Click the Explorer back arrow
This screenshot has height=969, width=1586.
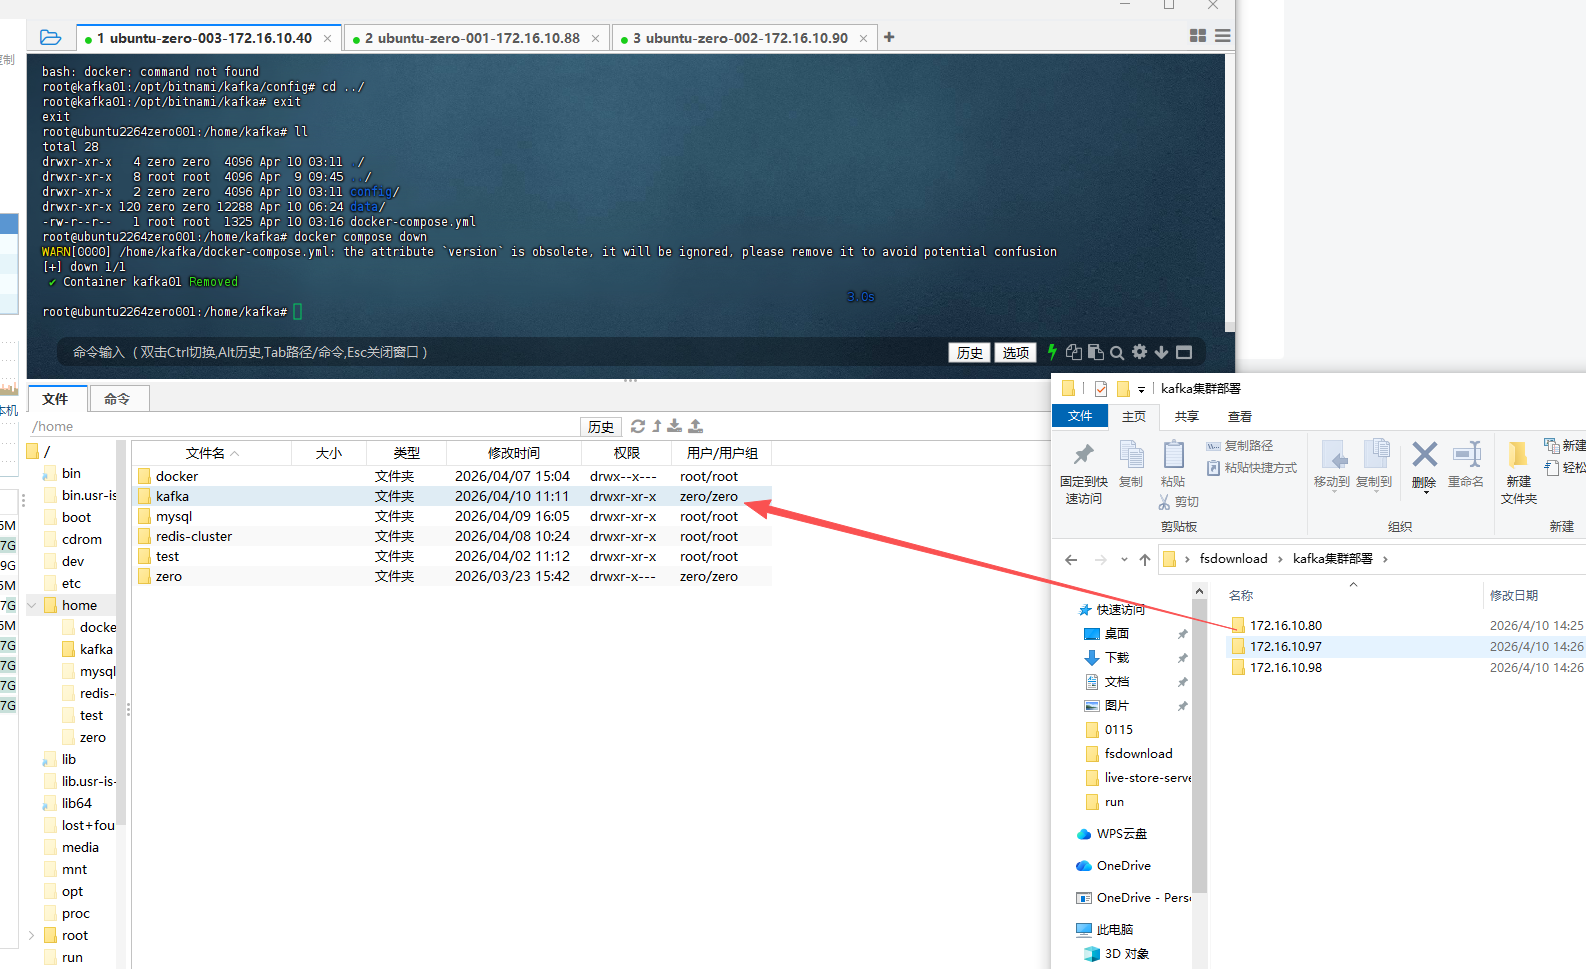pos(1071,560)
